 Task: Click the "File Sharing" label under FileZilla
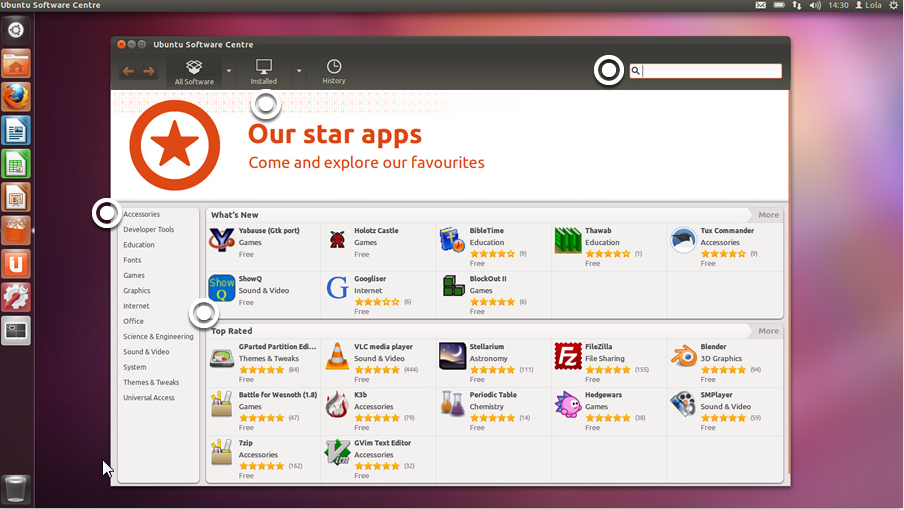(x=604, y=358)
